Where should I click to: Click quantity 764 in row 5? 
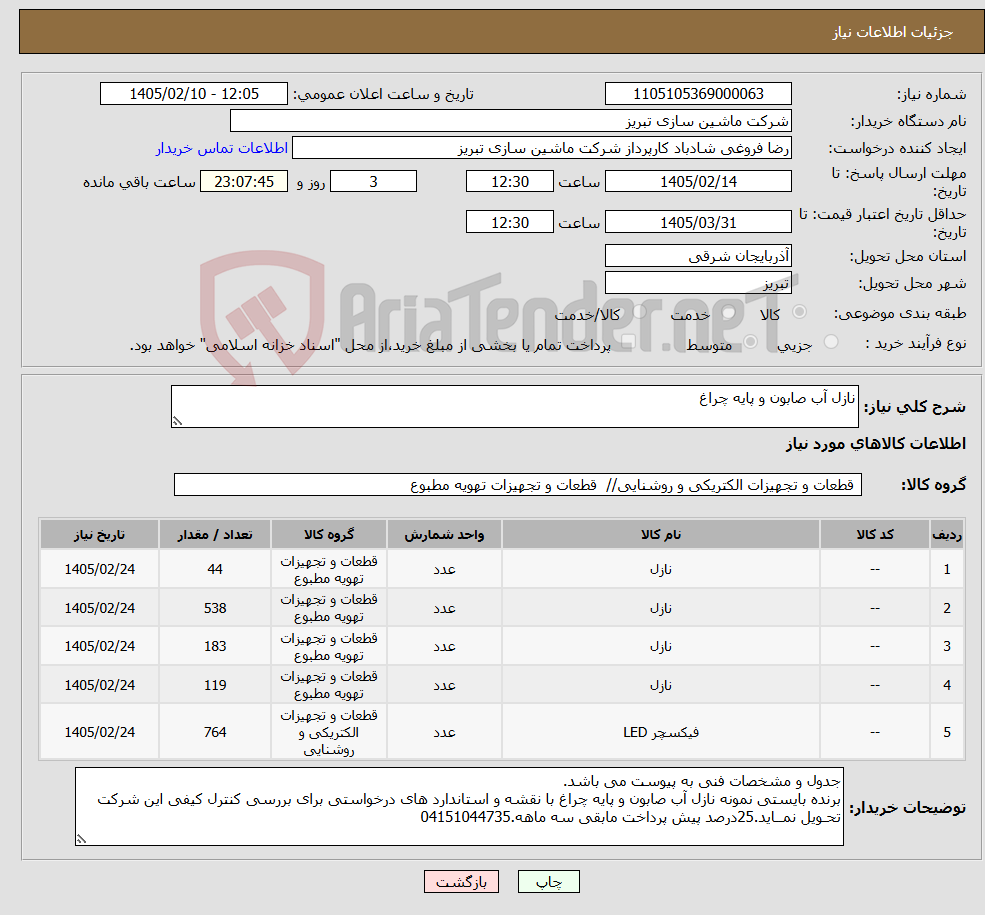(x=215, y=732)
